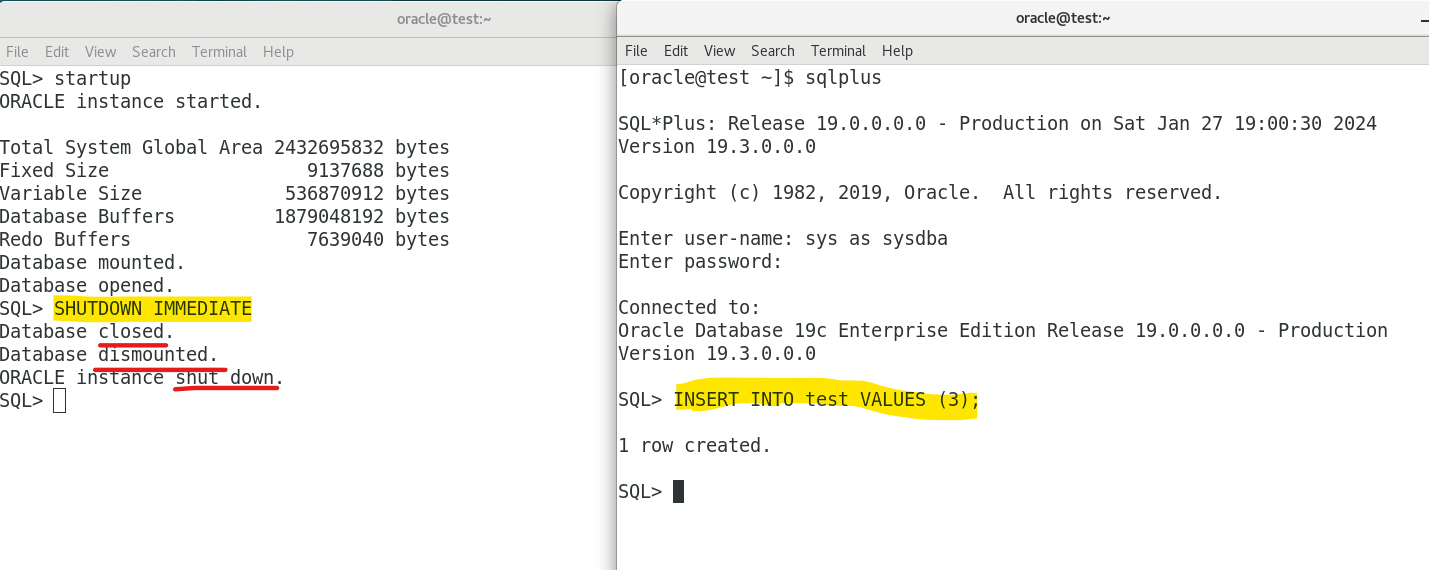This screenshot has height=570, width=1429.
Task: Click the 'SQL> startup' line
Action: pos(66,78)
